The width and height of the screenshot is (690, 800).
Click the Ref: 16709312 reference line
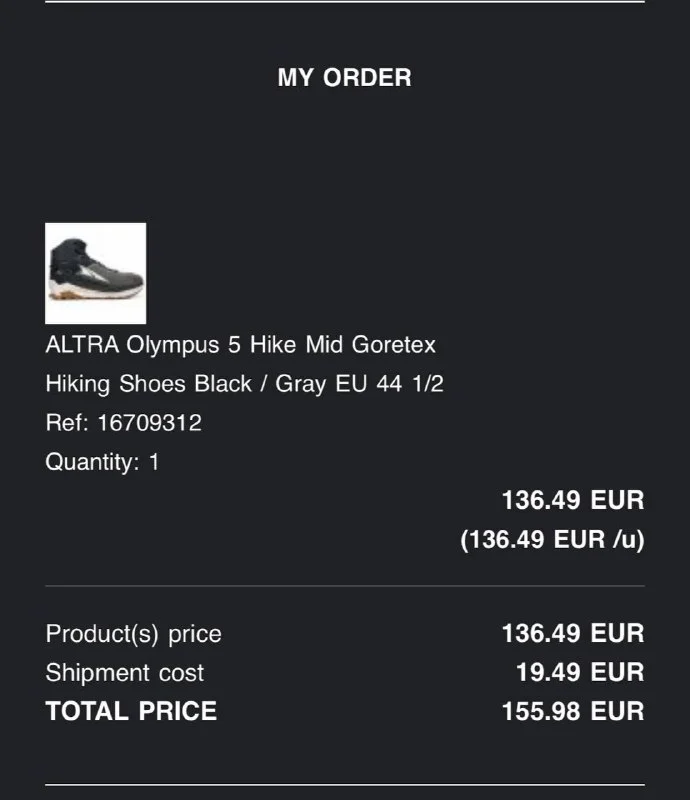coord(123,423)
